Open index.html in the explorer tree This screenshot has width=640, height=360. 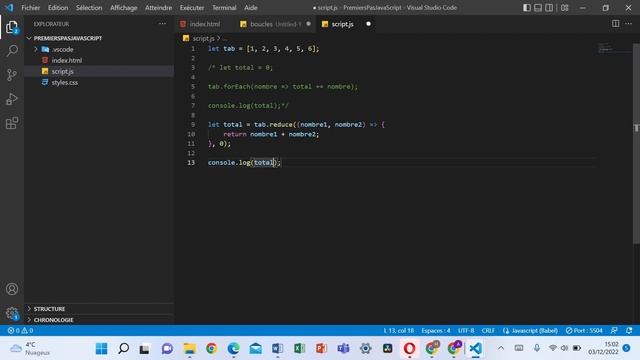67,60
